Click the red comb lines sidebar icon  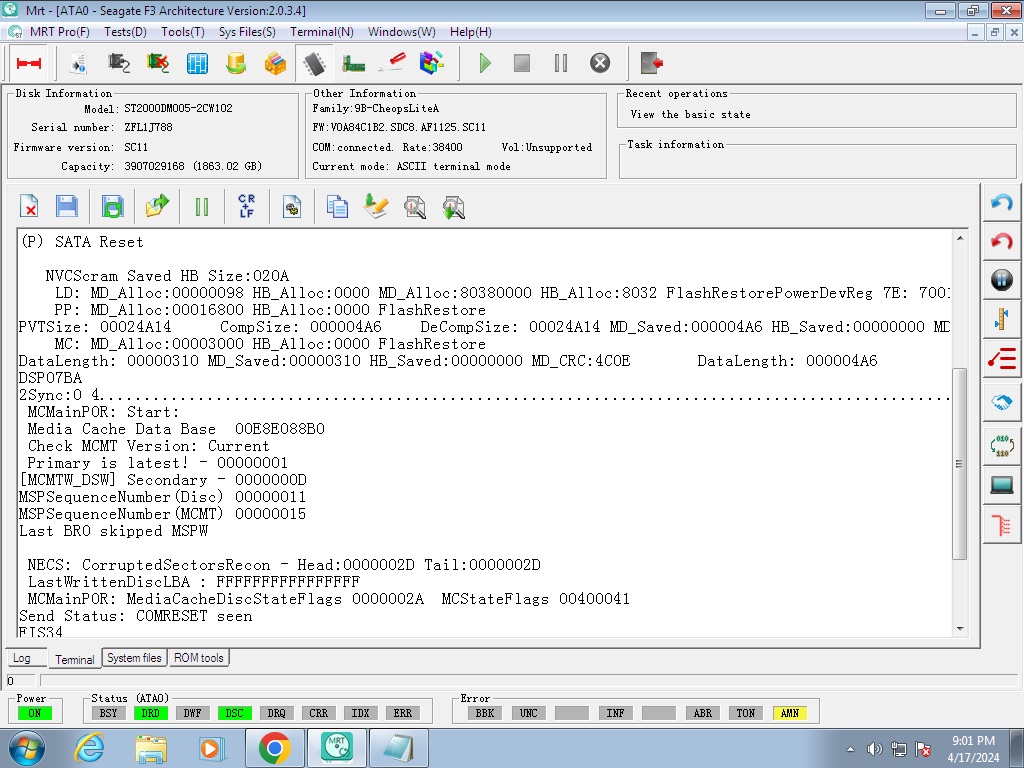click(x=1001, y=524)
